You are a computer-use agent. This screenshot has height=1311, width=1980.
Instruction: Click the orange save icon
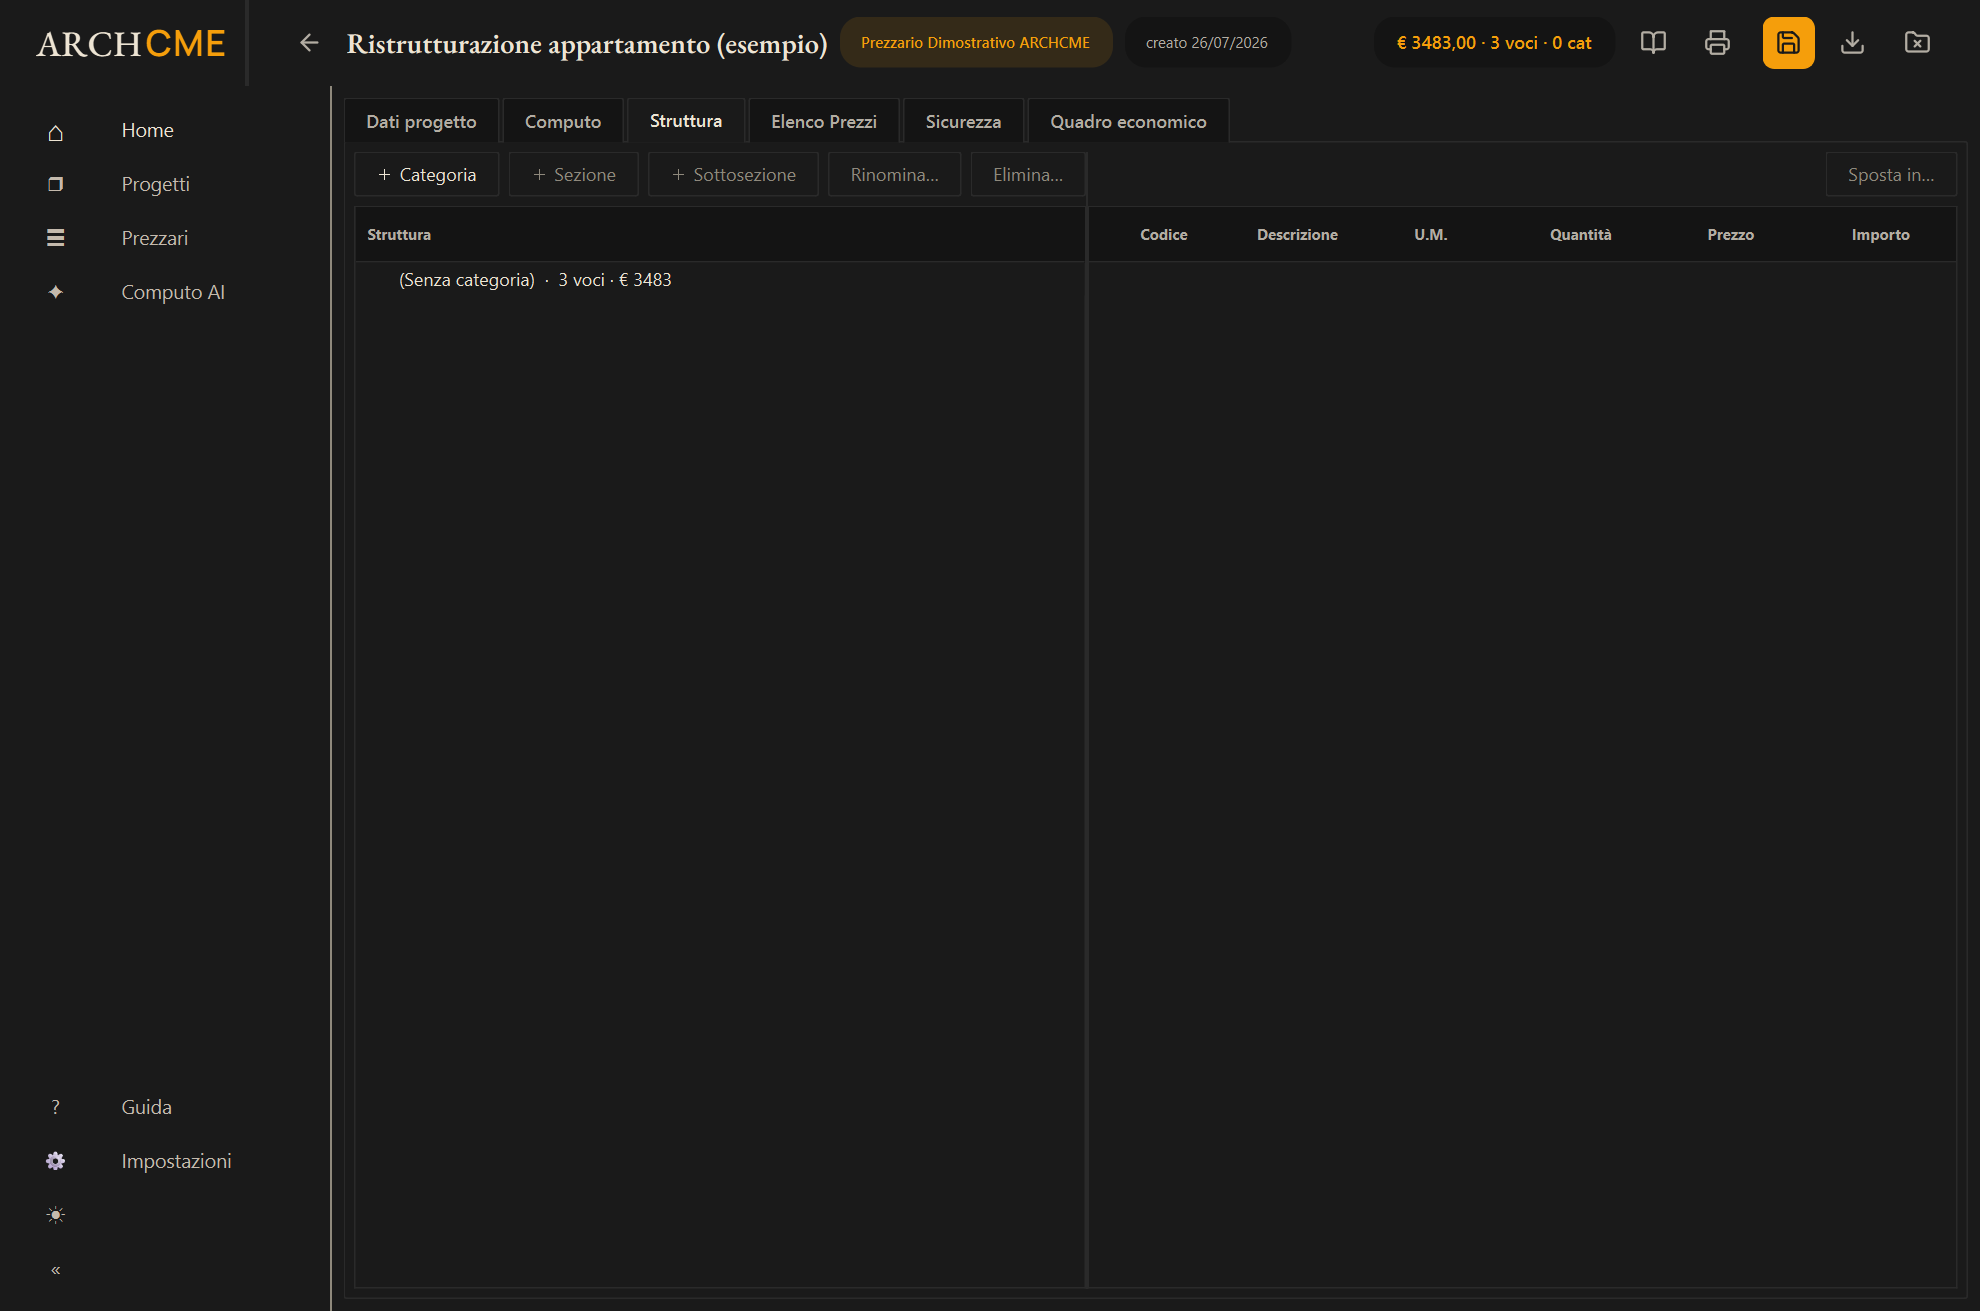tap(1788, 43)
